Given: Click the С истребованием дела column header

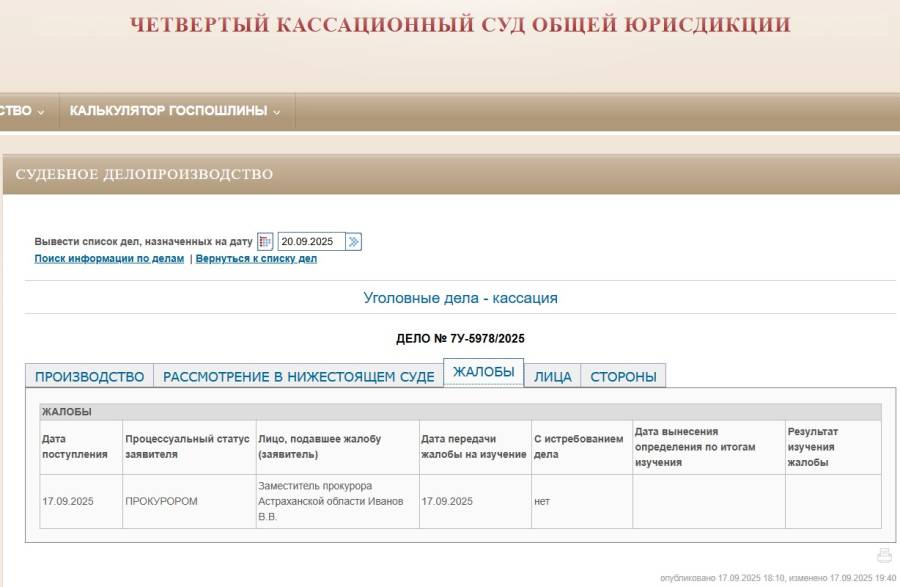Looking at the screenshot, I should click(582, 446).
